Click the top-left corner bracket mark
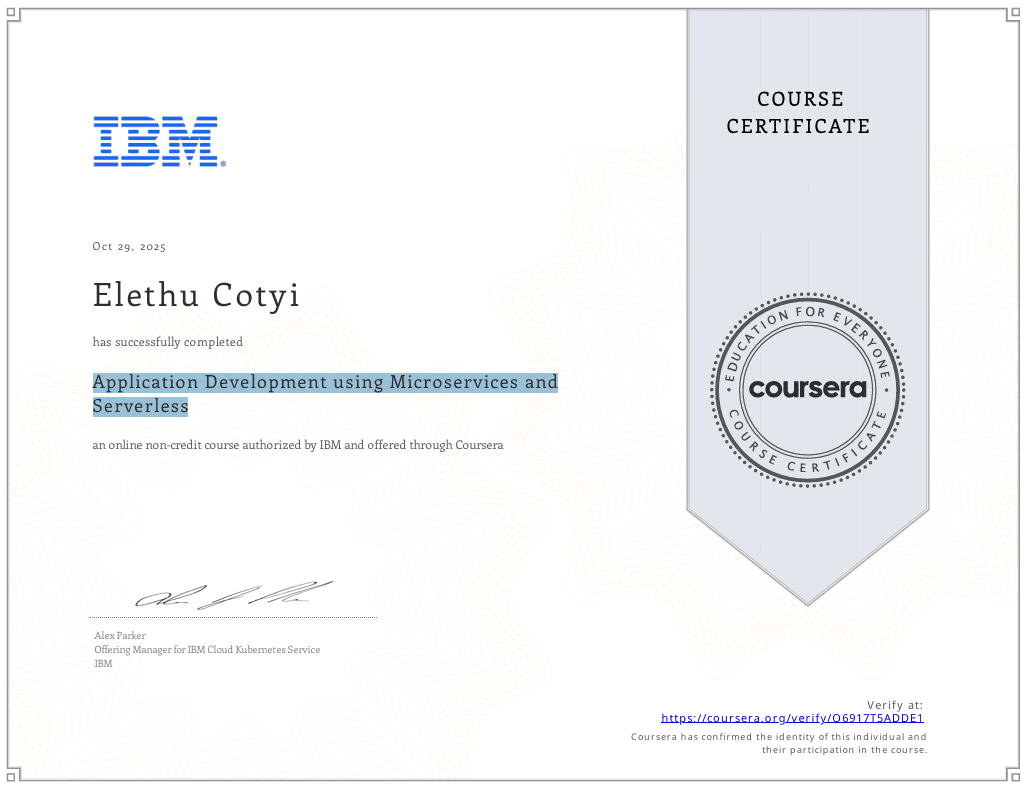 13,13
